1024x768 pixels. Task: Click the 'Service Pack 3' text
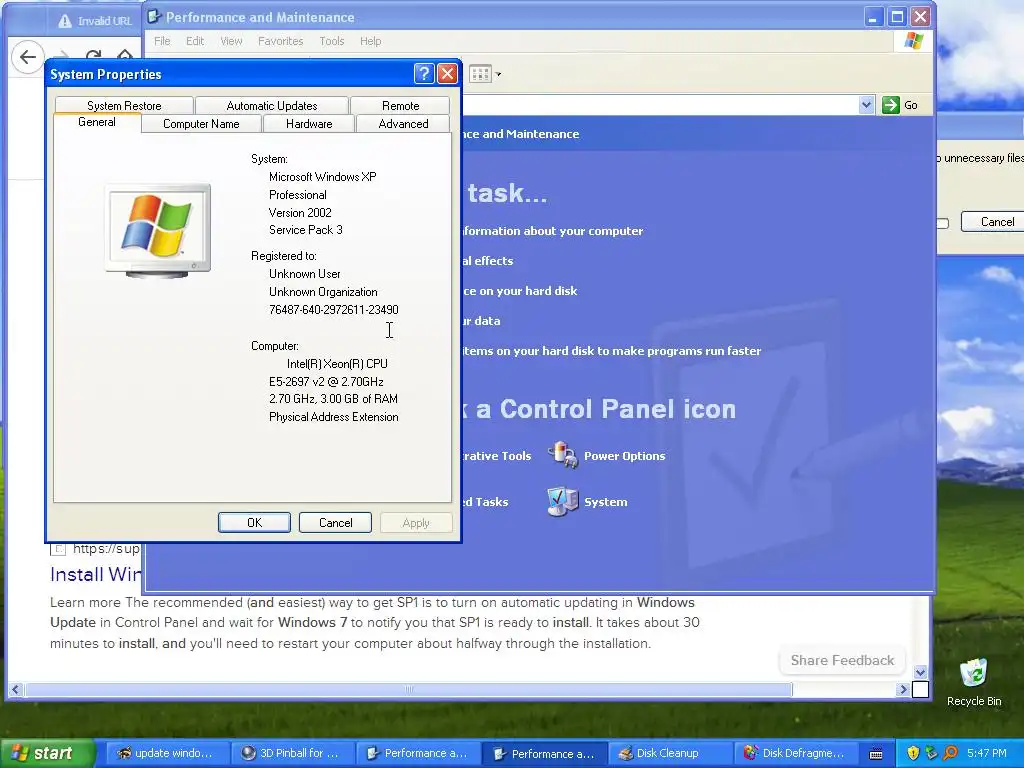pos(306,230)
